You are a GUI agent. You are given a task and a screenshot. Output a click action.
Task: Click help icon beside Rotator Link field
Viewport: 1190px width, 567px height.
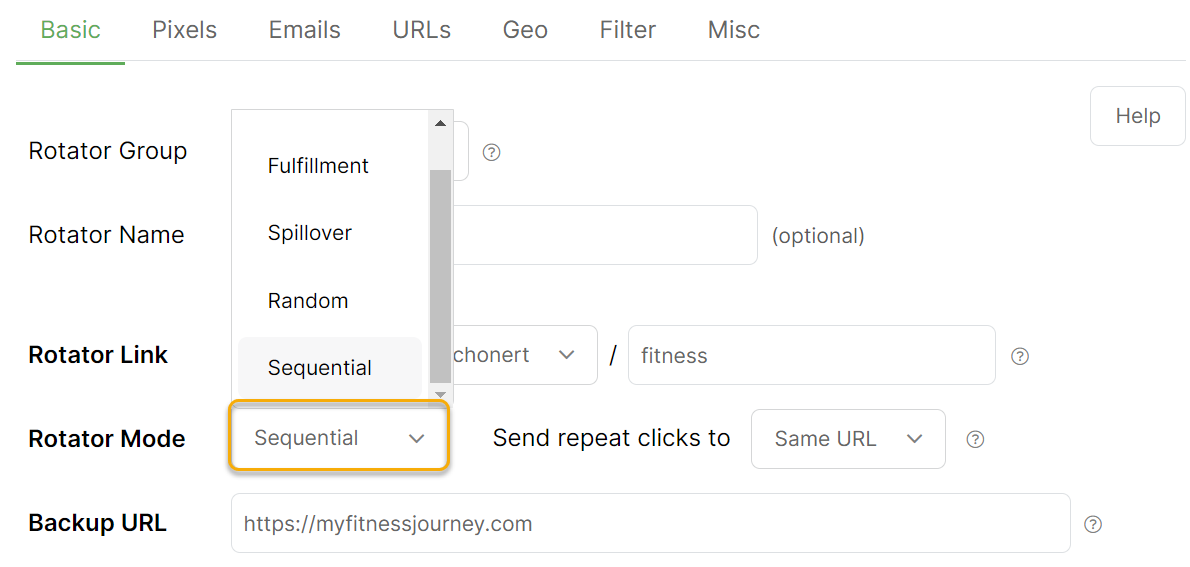[1021, 356]
